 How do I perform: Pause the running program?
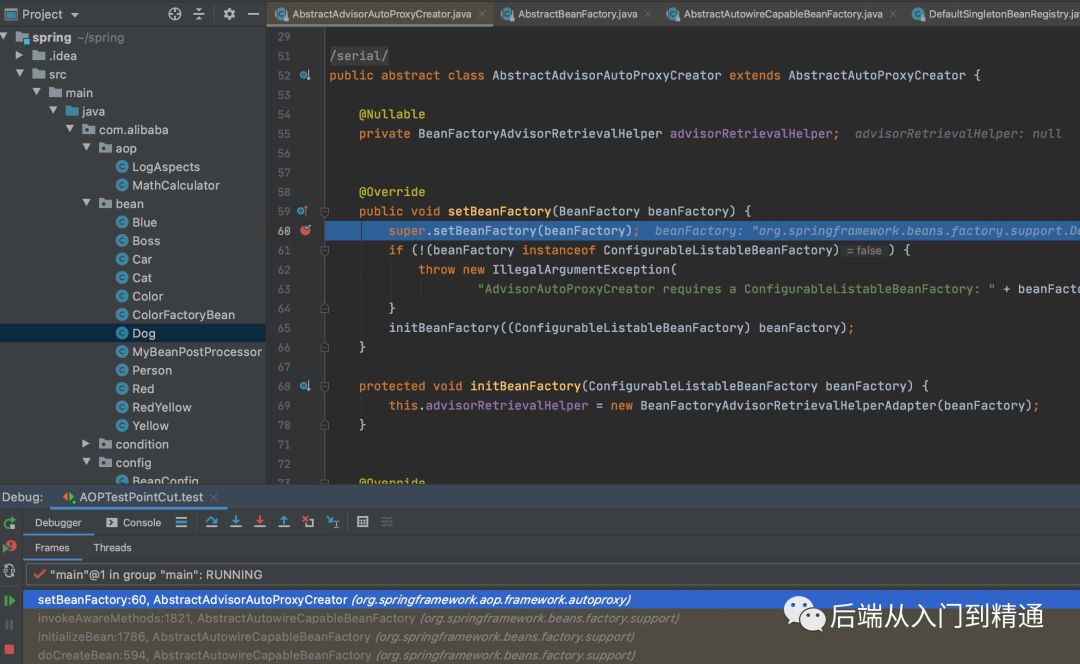10,625
